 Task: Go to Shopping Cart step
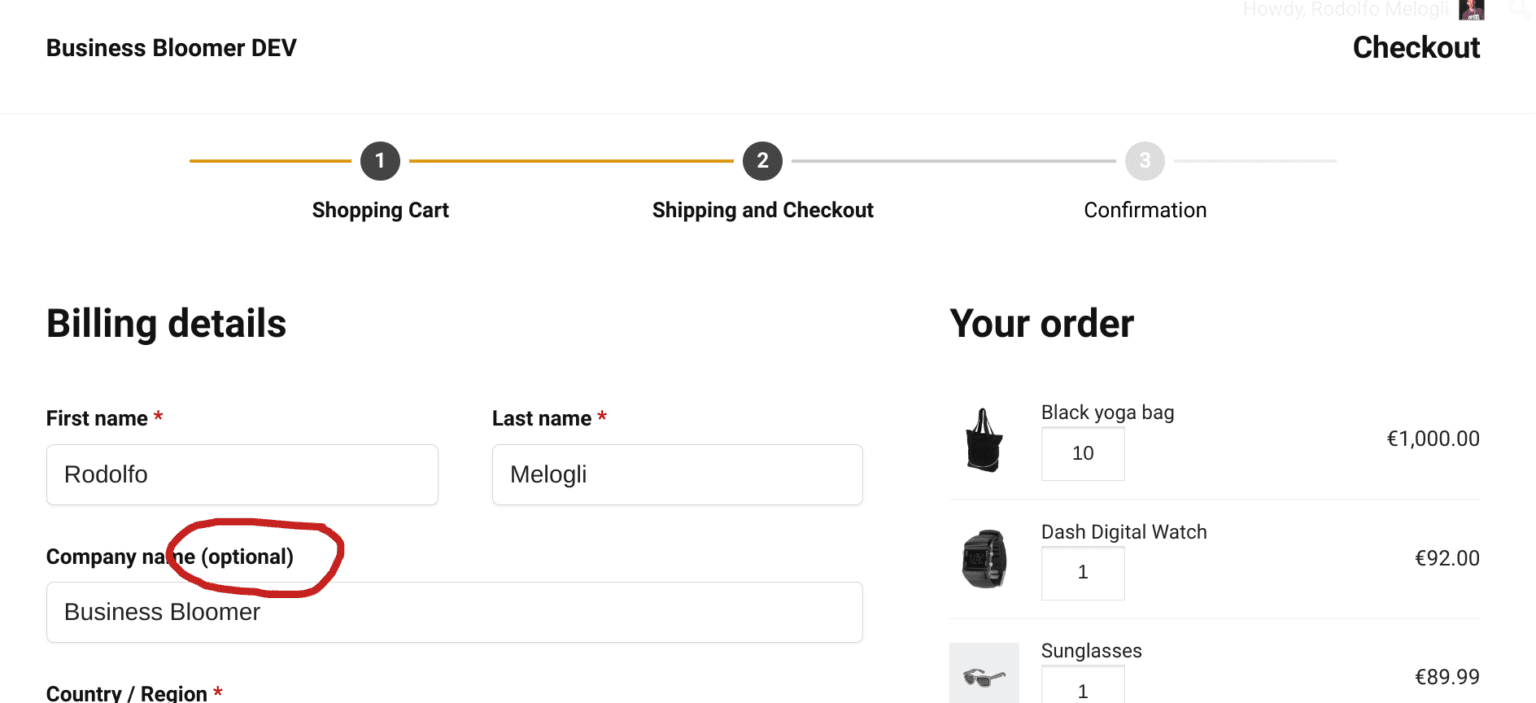(x=380, y=210)
